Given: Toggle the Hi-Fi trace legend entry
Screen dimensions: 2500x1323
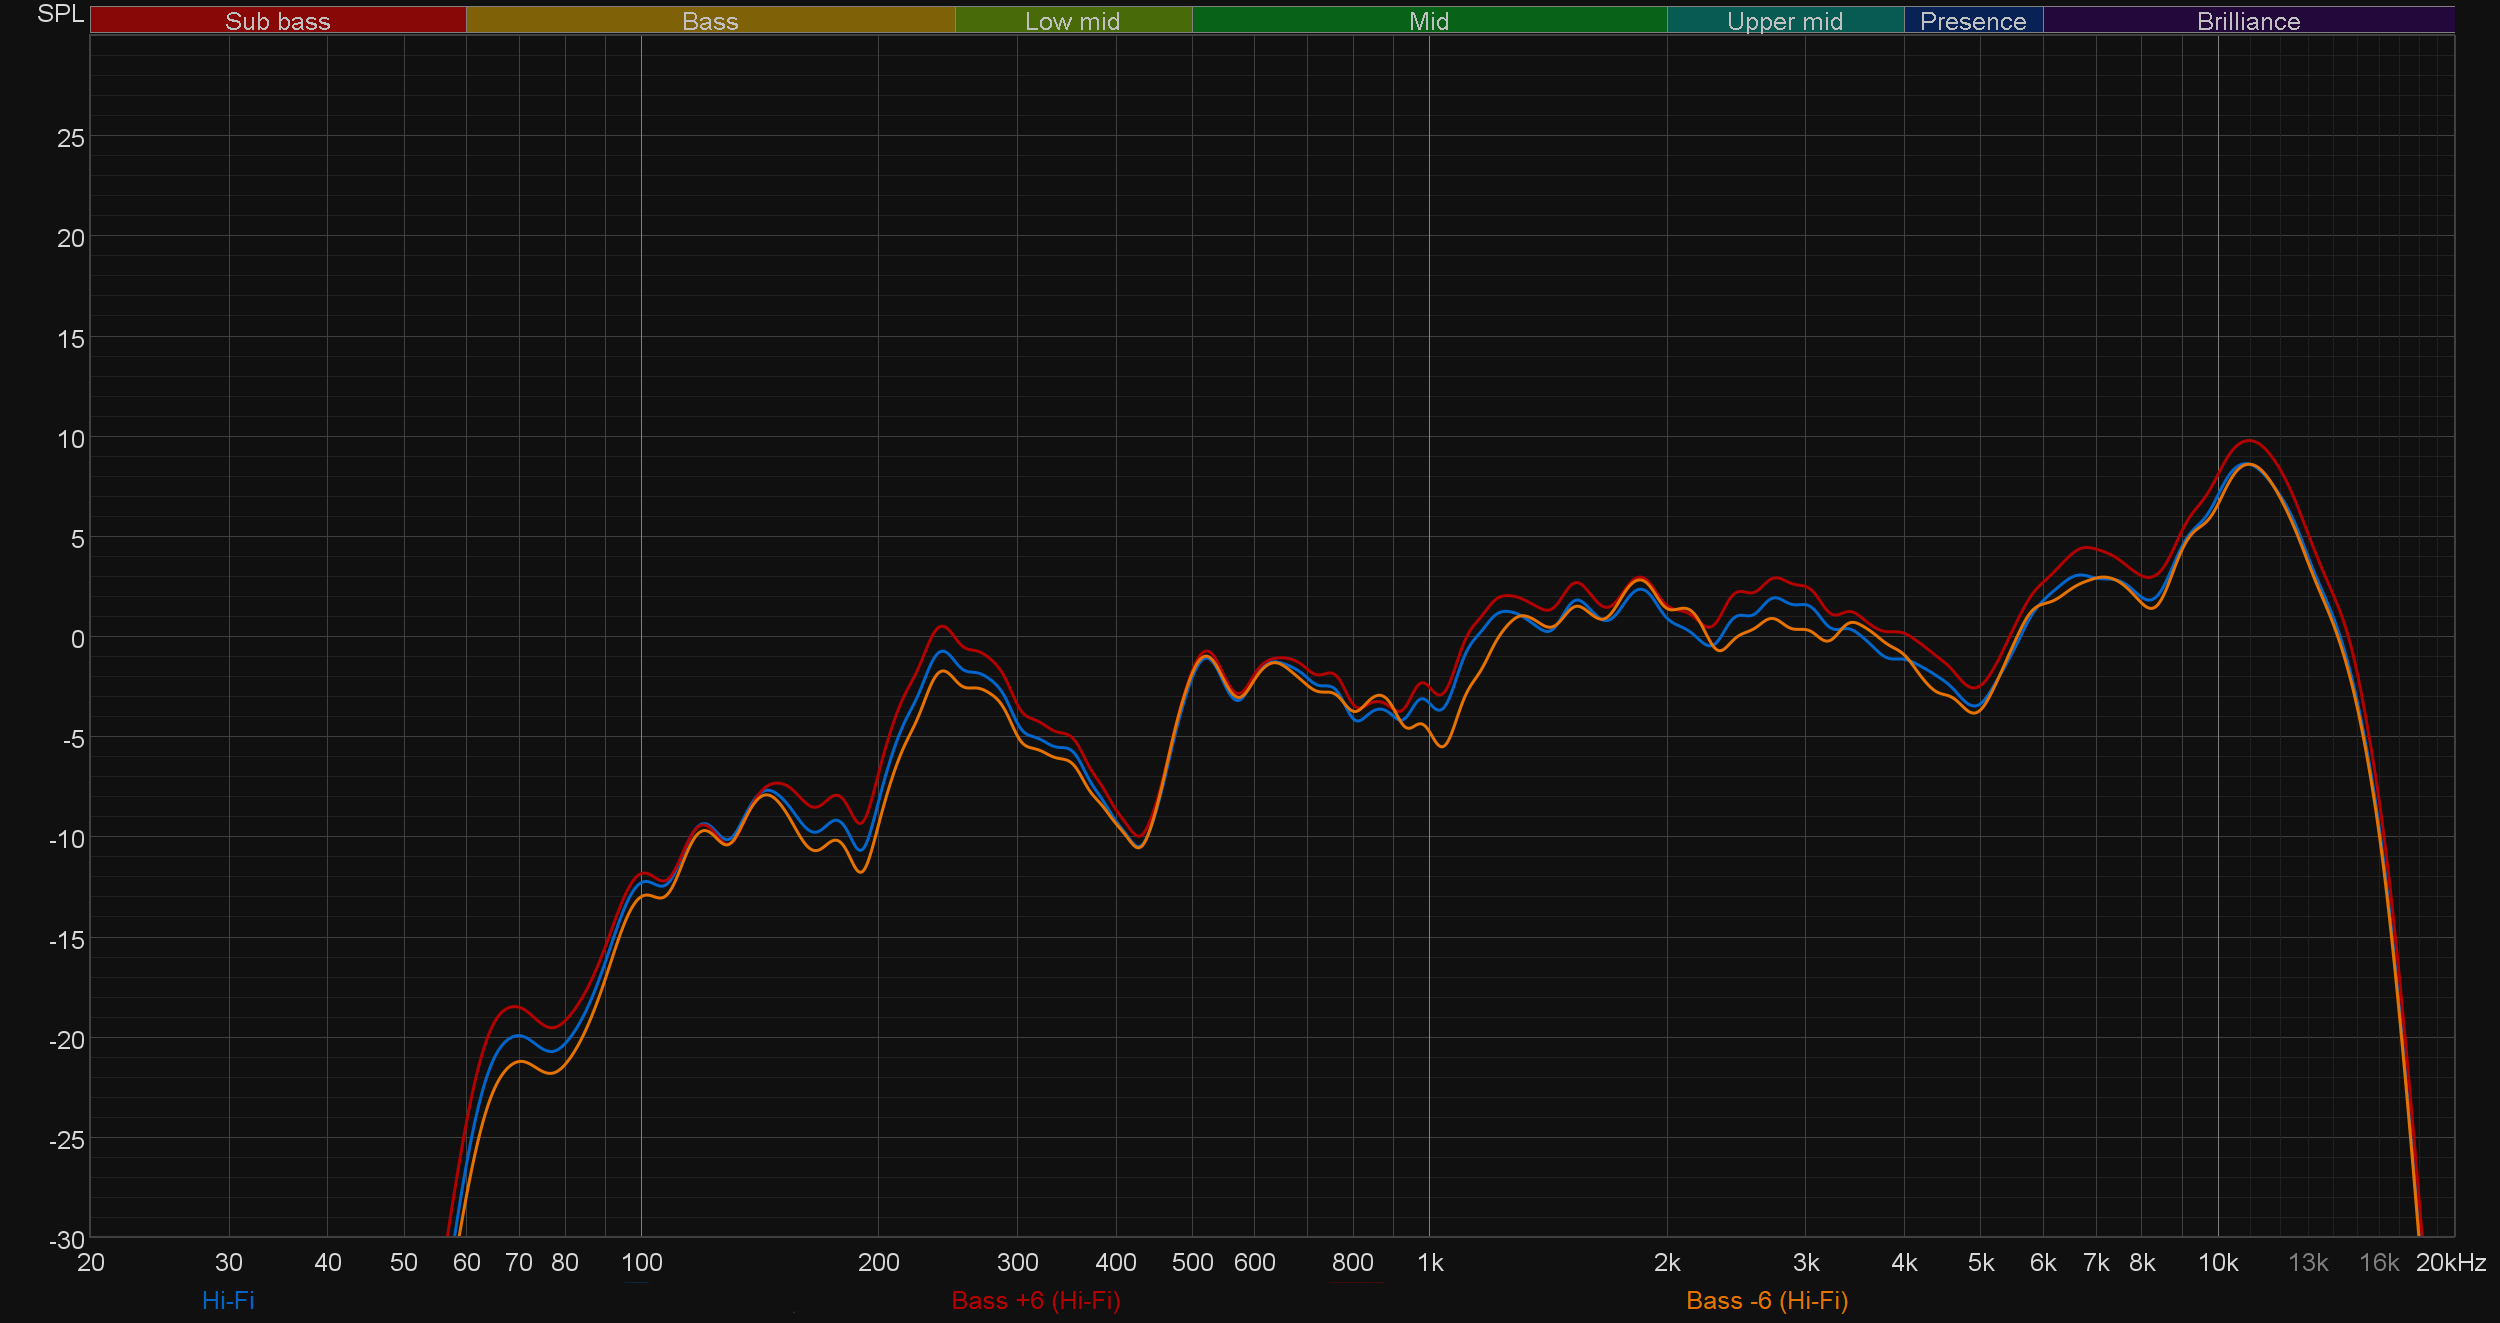Looking at the screenshot, I should (x=228, y=1300).
